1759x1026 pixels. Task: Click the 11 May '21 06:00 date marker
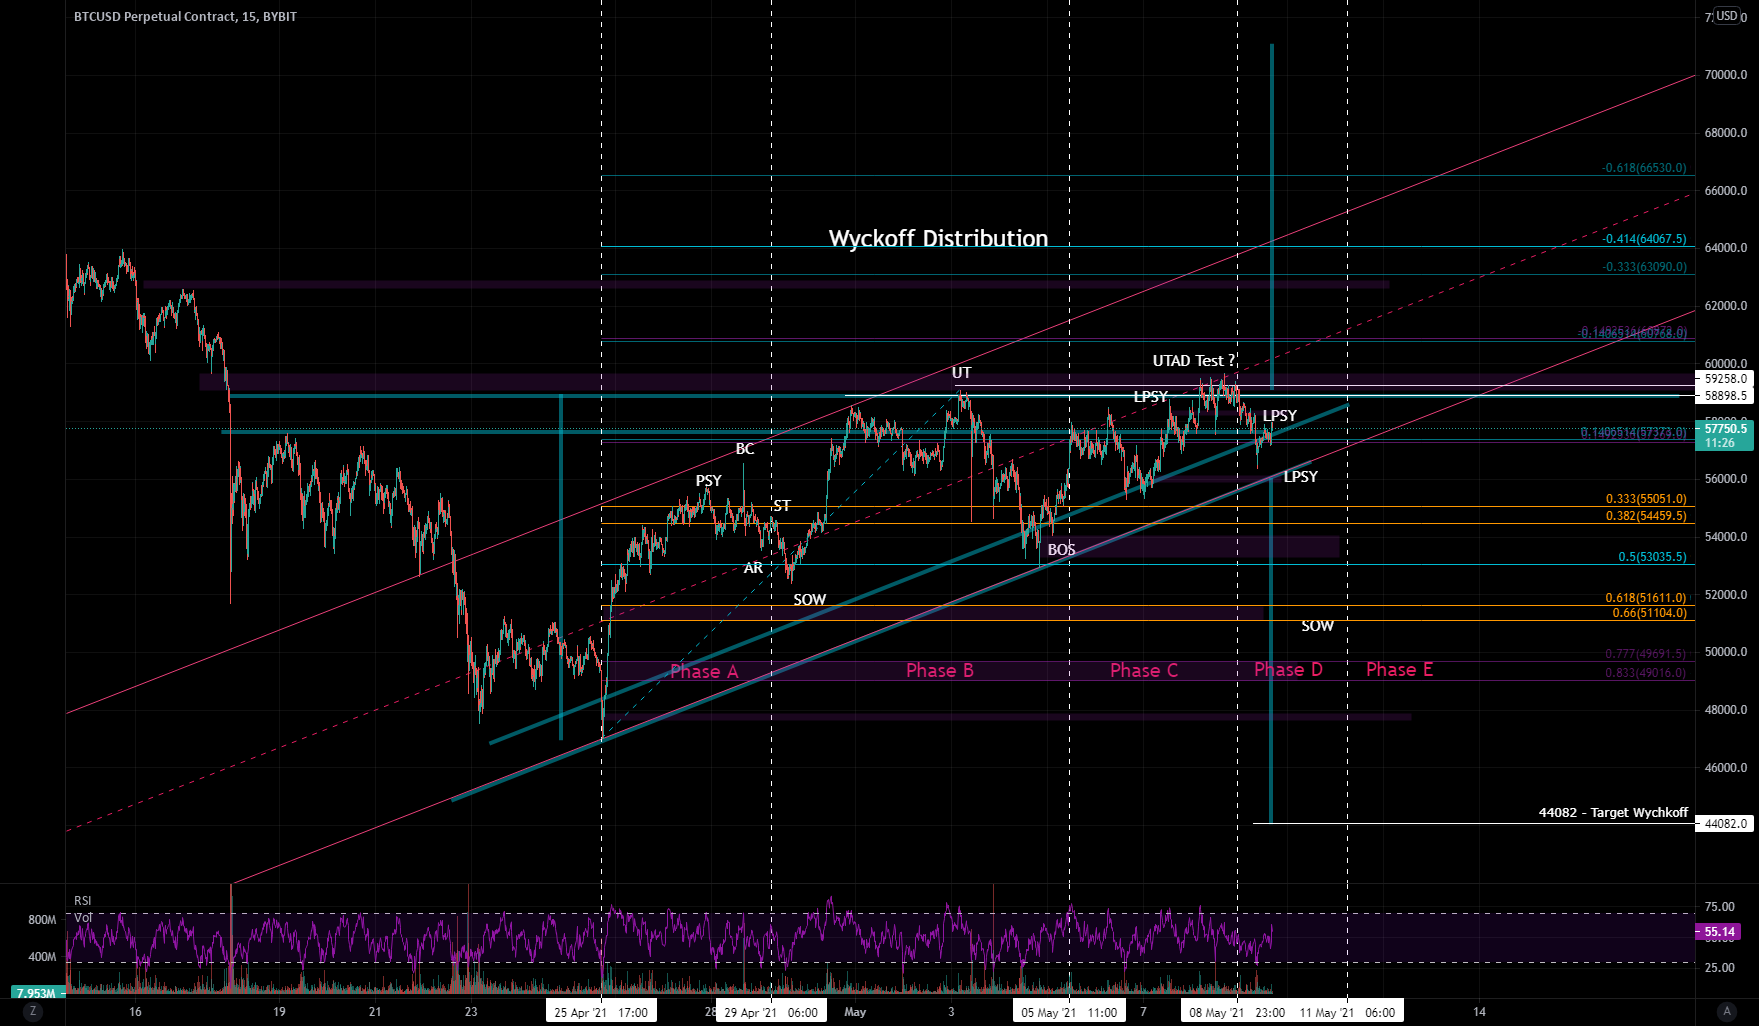(x=1347, y=1012)
